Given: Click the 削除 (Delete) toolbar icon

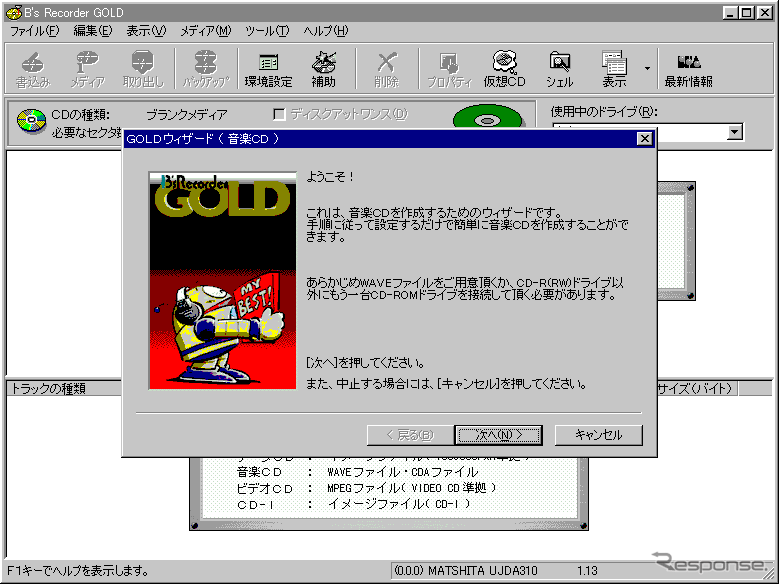Looking at the screenshot, I should point(387,70).
